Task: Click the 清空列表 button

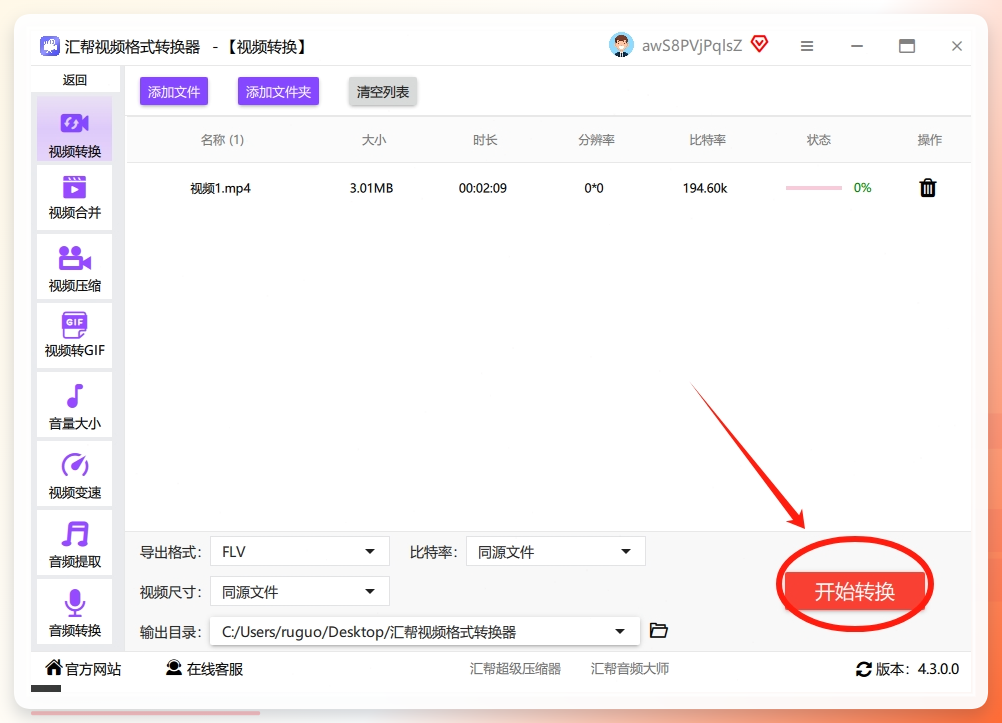Action: [x=383, y=92]
